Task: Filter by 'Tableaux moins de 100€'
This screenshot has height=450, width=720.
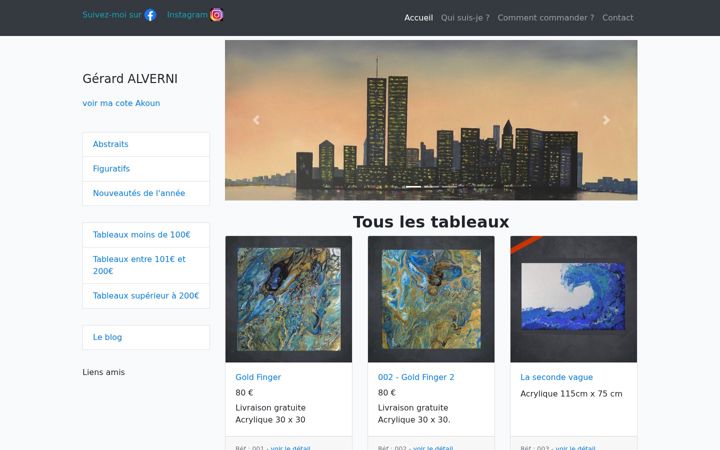Action: [146, 235]
